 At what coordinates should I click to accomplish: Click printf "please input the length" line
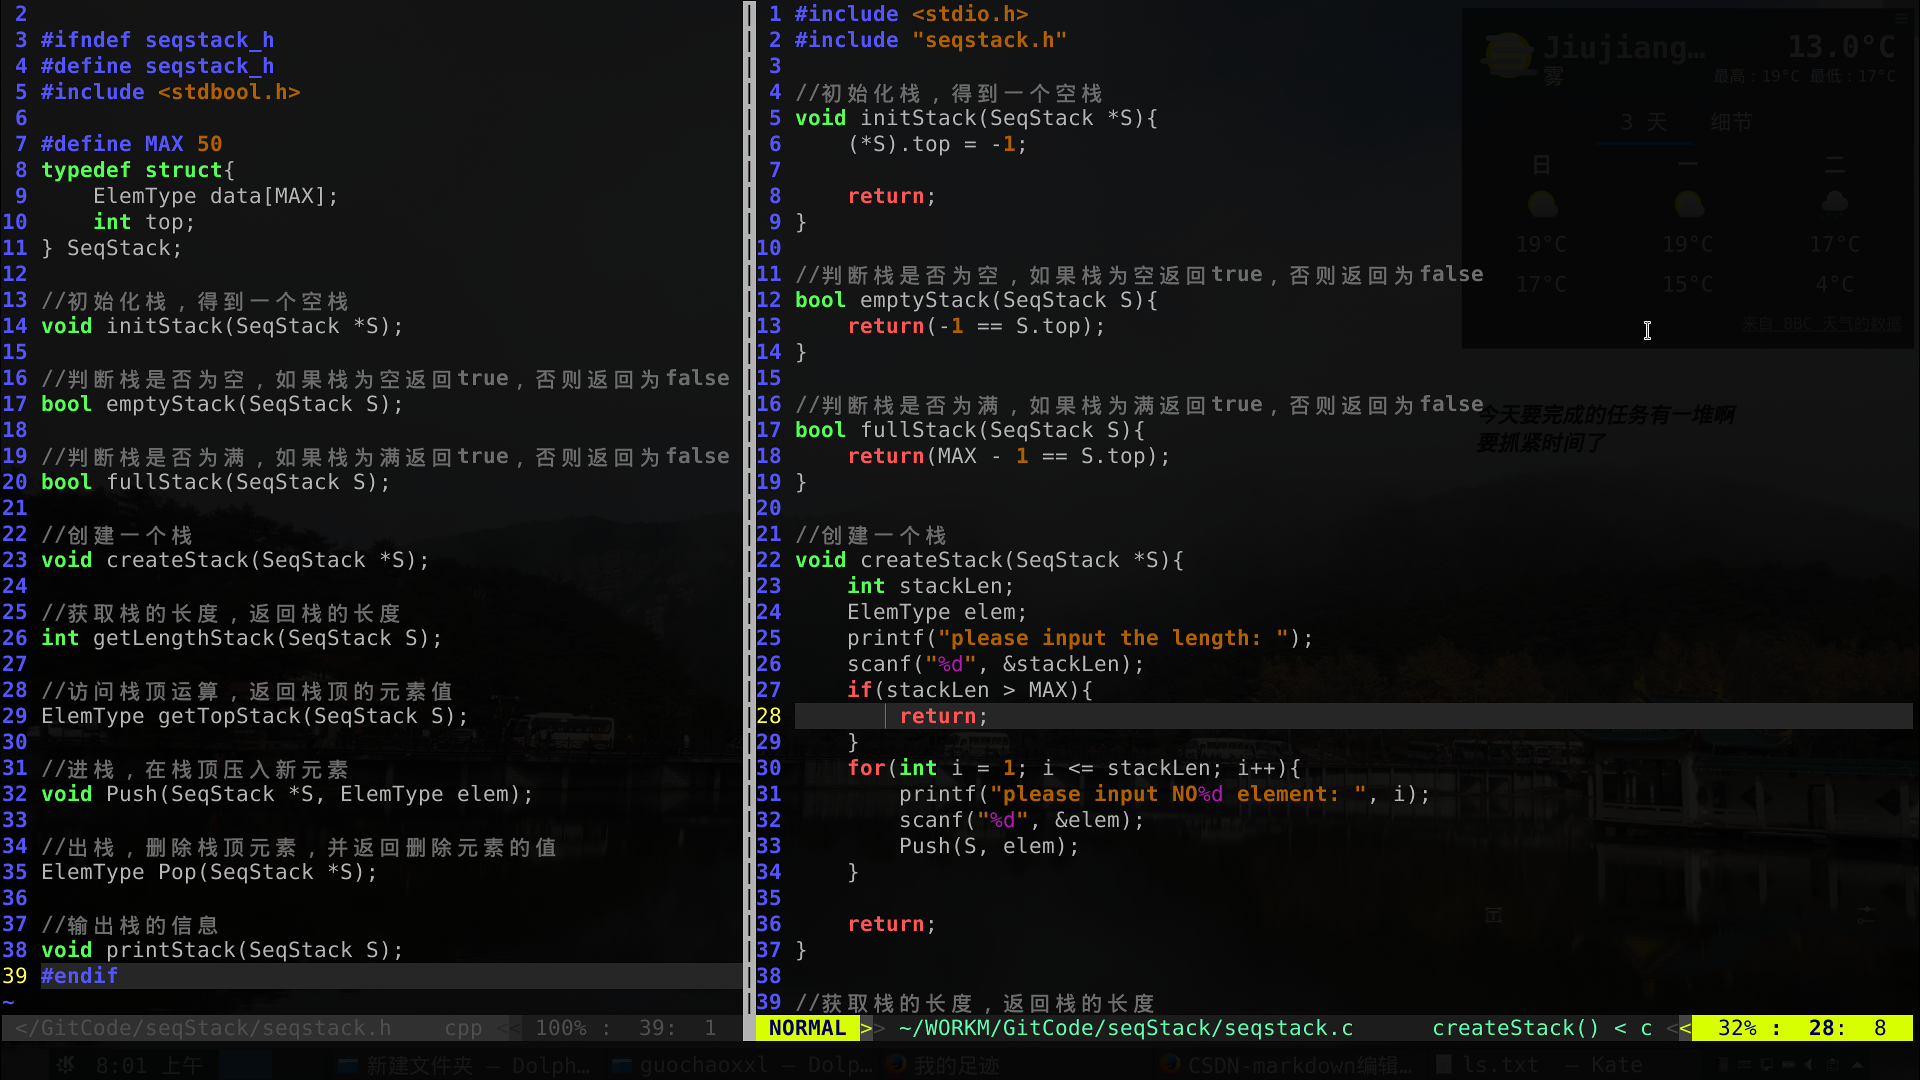pyautogui.click(x=1080, y=638)
